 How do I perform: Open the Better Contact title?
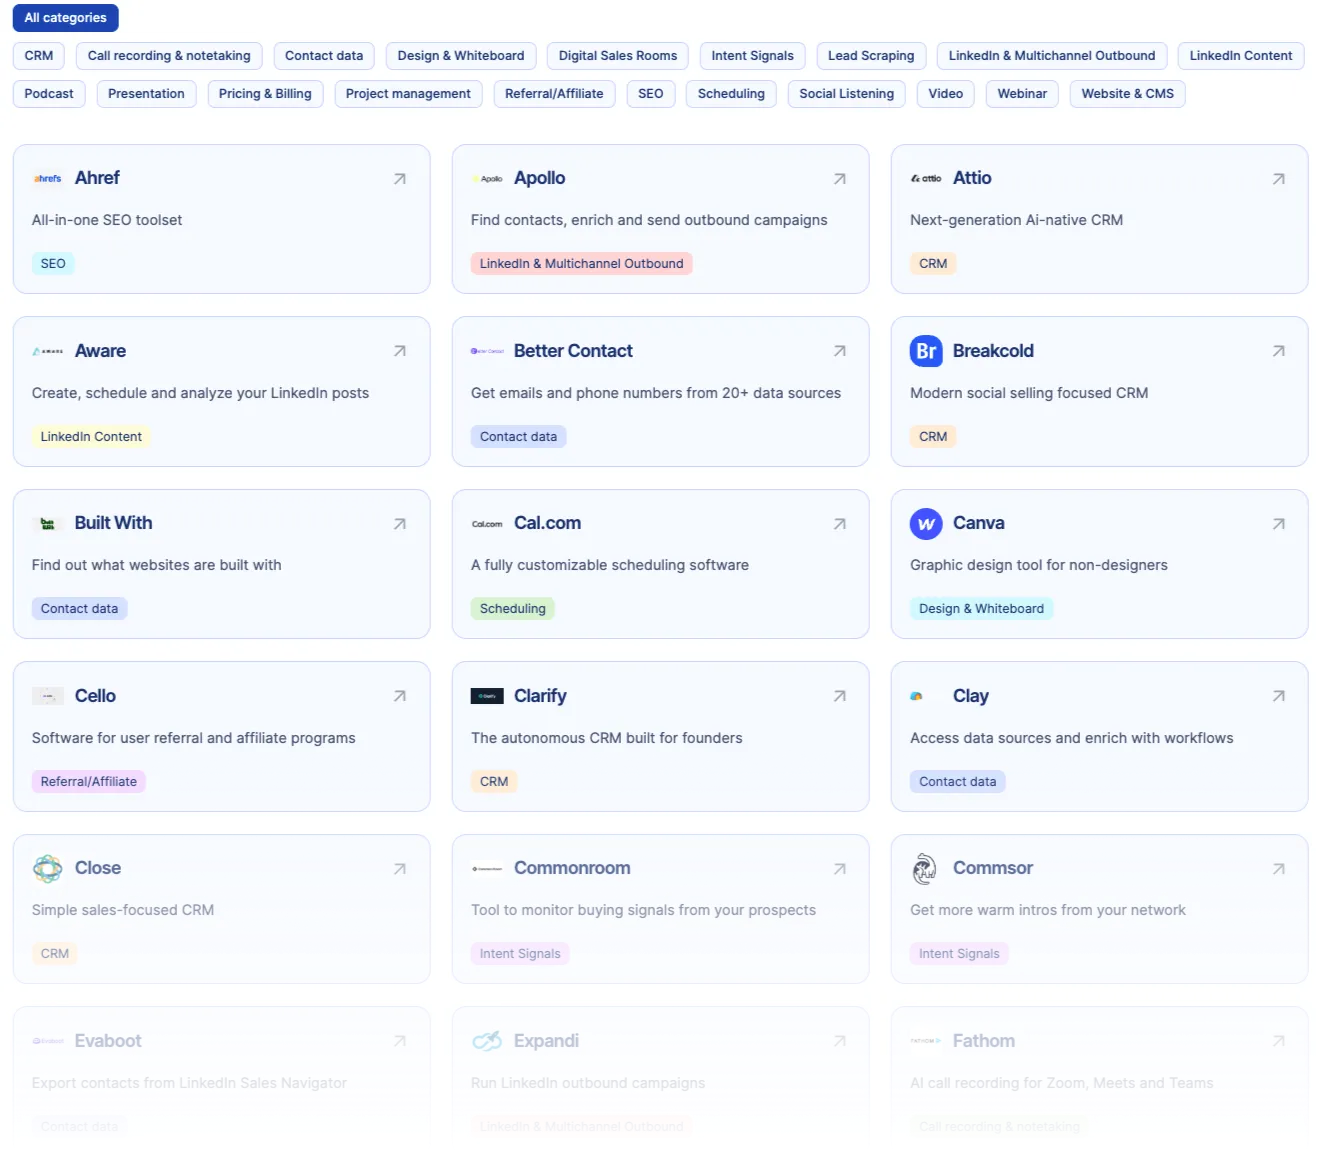(x=573, y=351)
